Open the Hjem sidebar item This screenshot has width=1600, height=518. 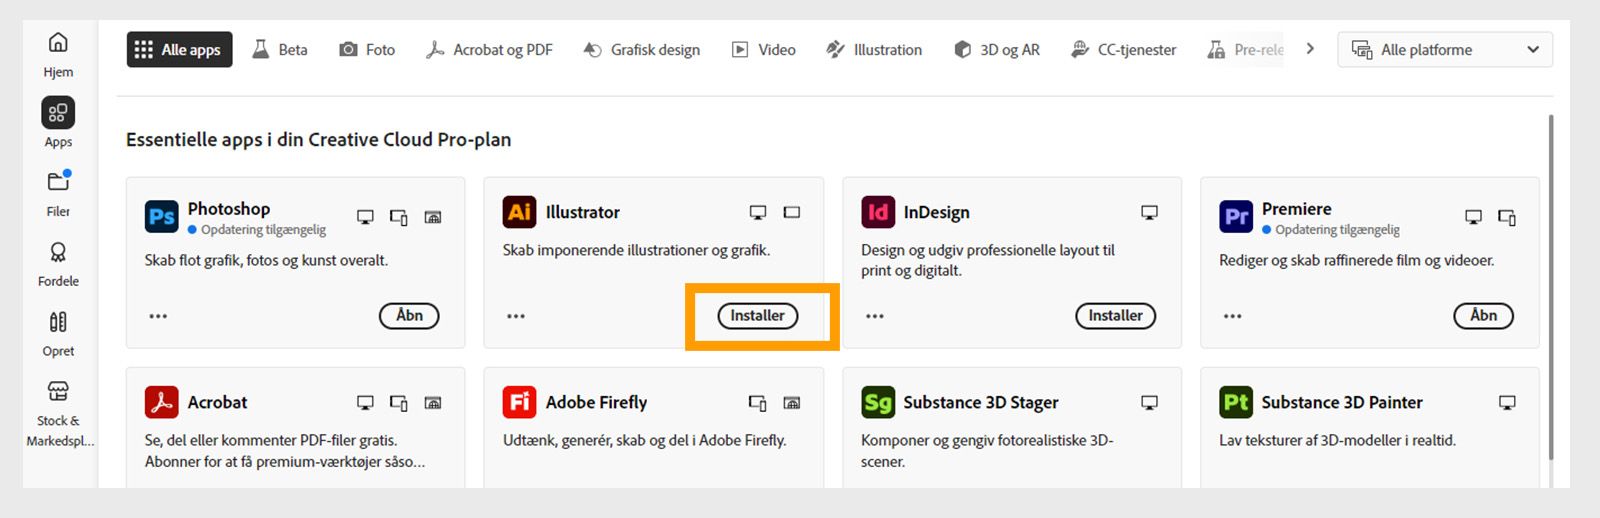coord(58,54)
